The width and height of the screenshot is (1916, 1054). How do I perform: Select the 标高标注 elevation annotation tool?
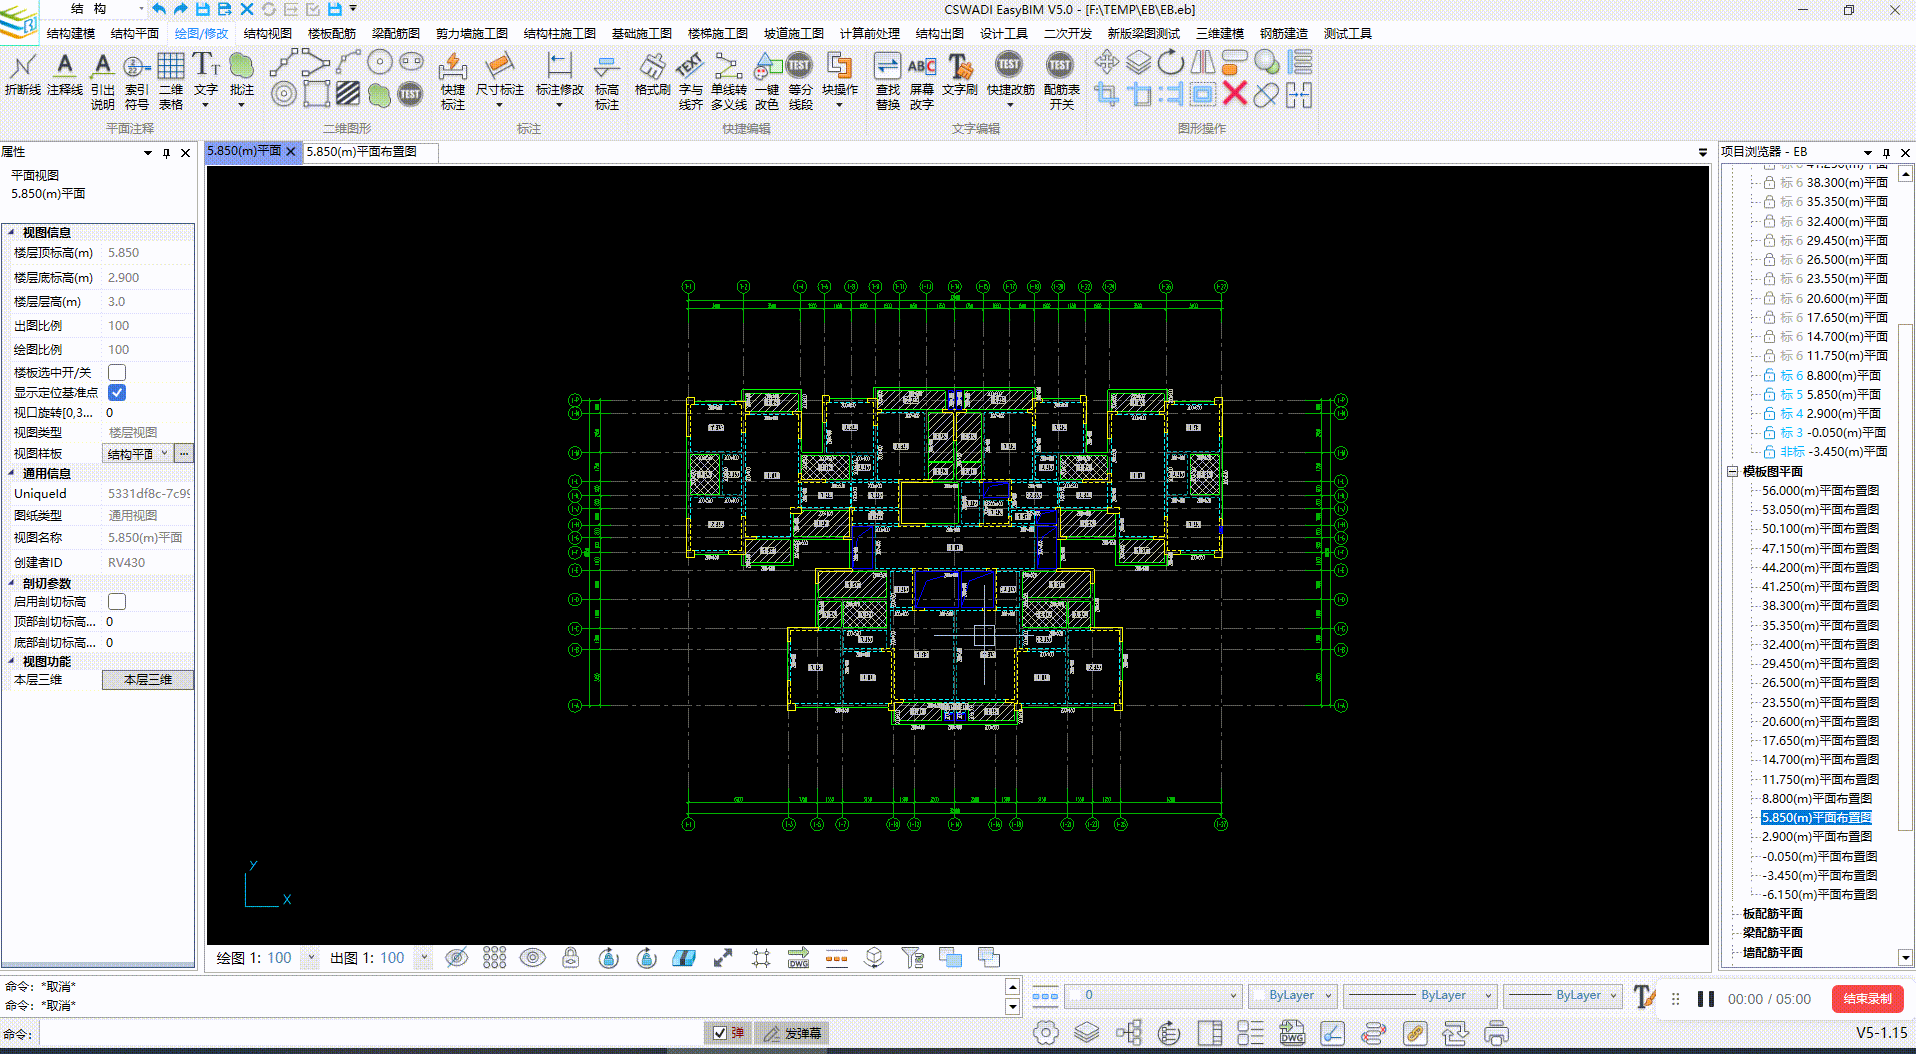coord(606,80)
